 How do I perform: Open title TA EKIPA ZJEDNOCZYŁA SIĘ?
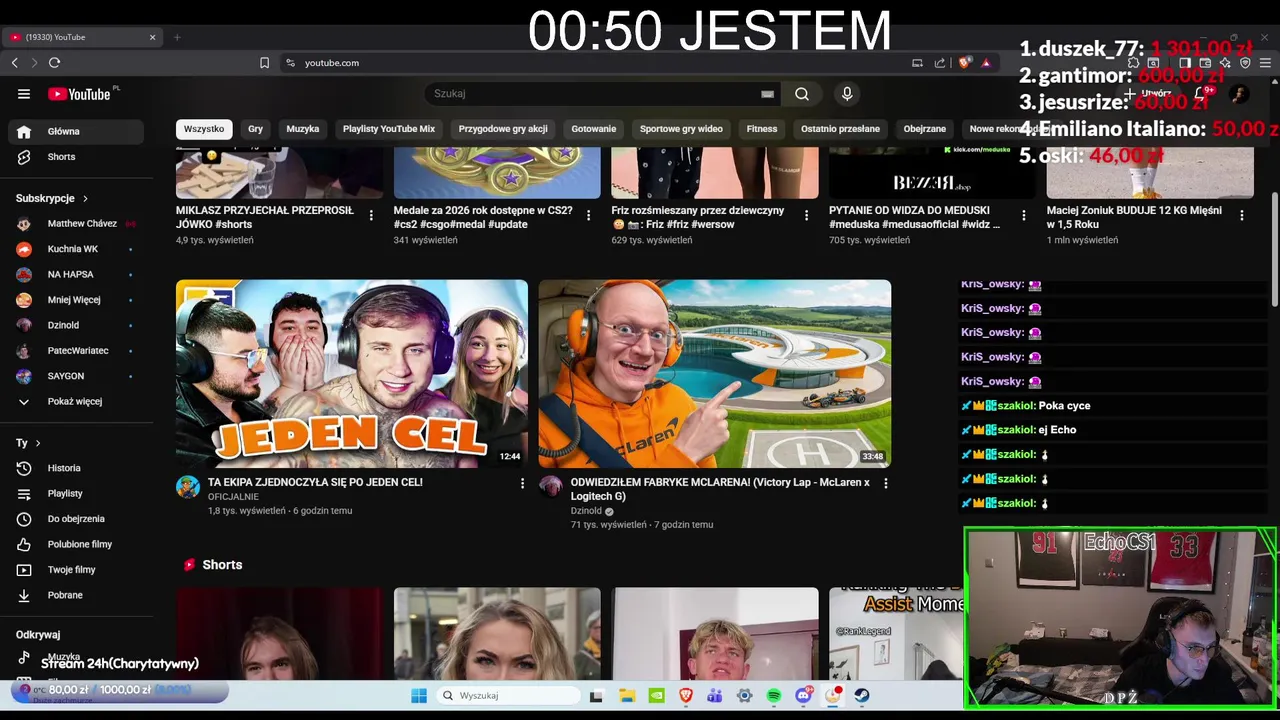[315, 482]
